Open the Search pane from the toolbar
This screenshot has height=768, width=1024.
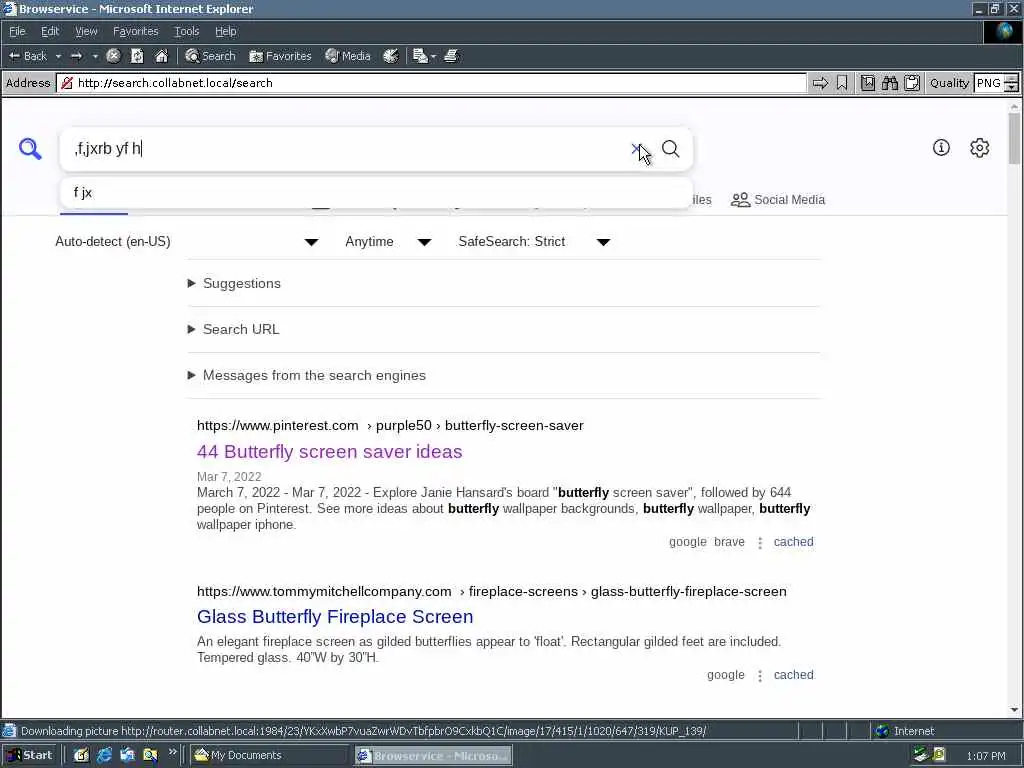210,56
